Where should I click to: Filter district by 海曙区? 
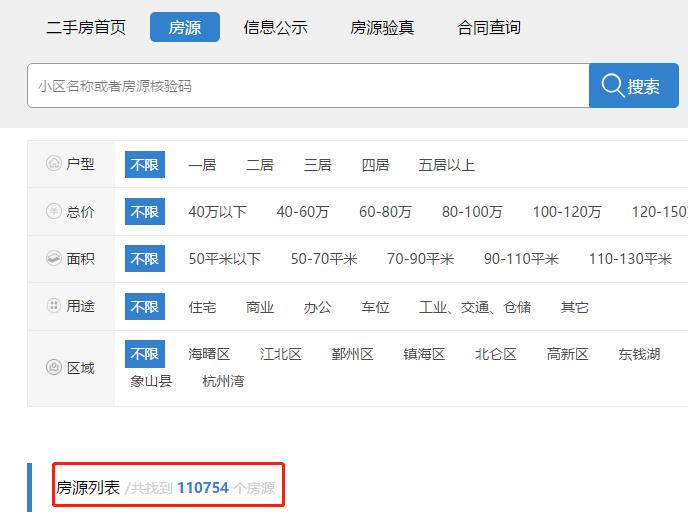pos(209,354)
